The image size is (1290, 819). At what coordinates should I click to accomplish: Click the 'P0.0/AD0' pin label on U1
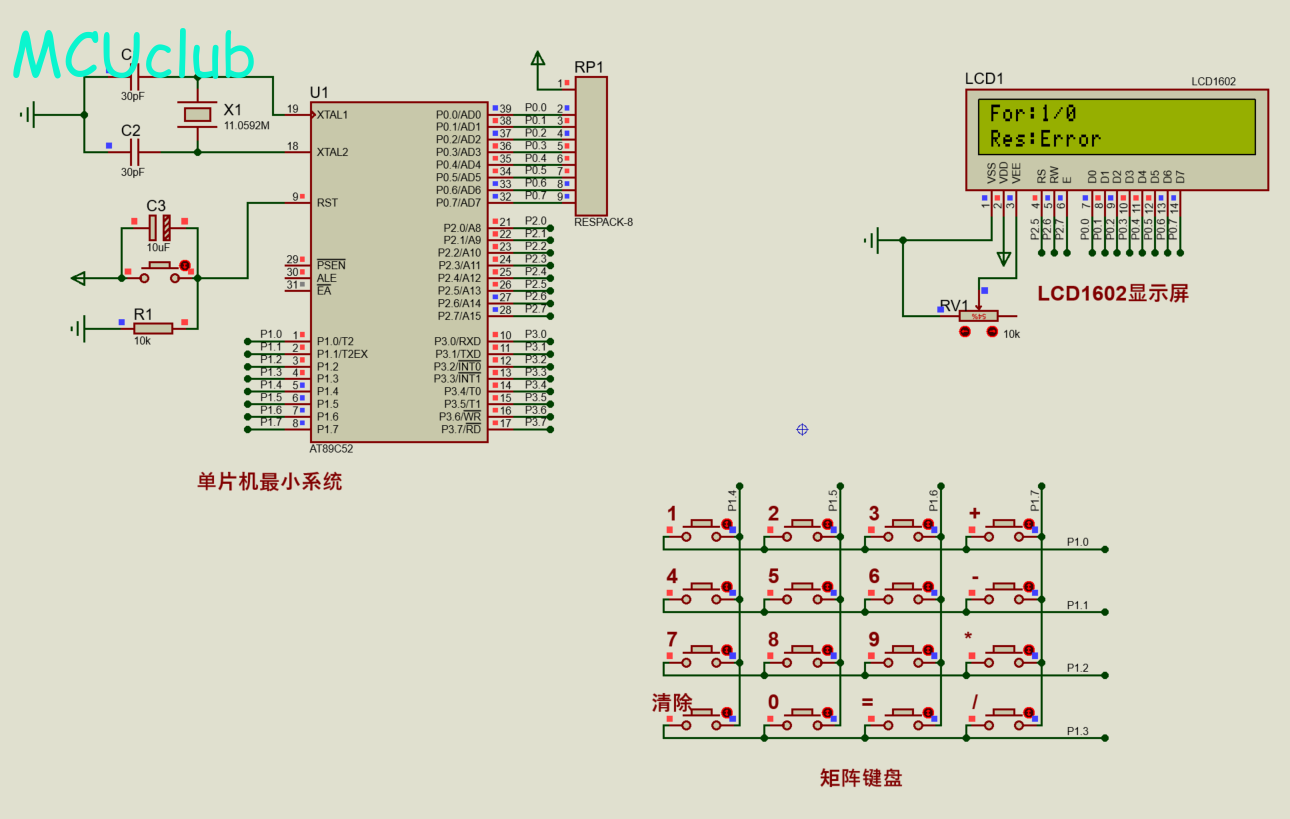pos(458,115)
